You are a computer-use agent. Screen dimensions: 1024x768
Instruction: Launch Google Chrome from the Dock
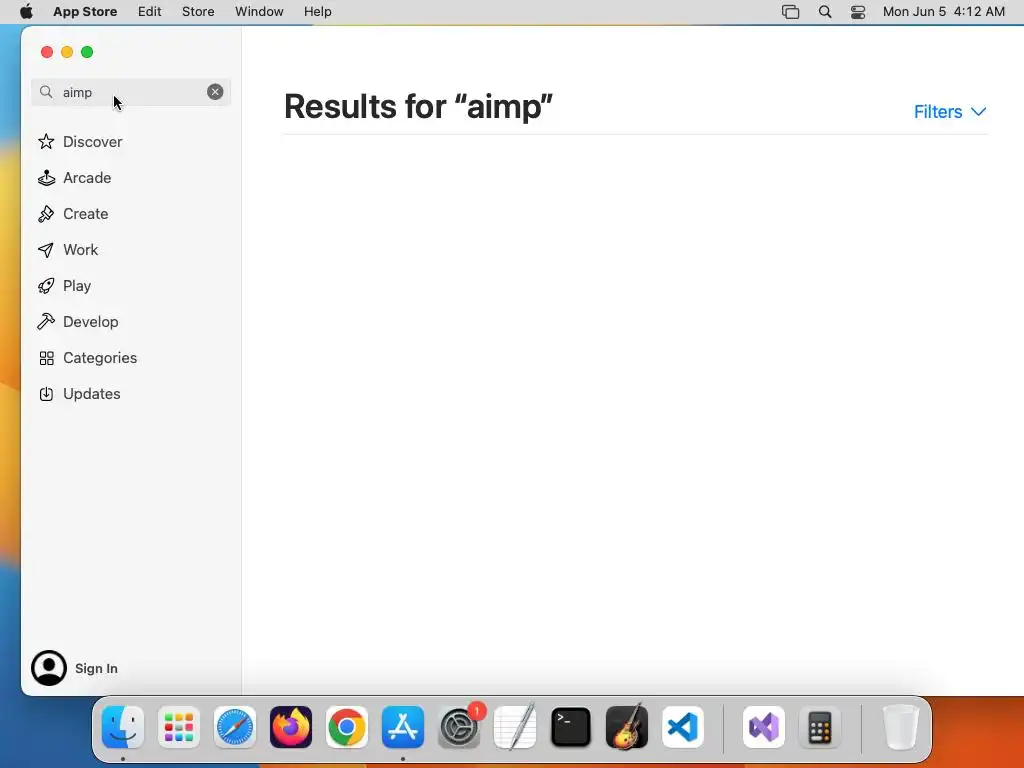tap(347, 727)
